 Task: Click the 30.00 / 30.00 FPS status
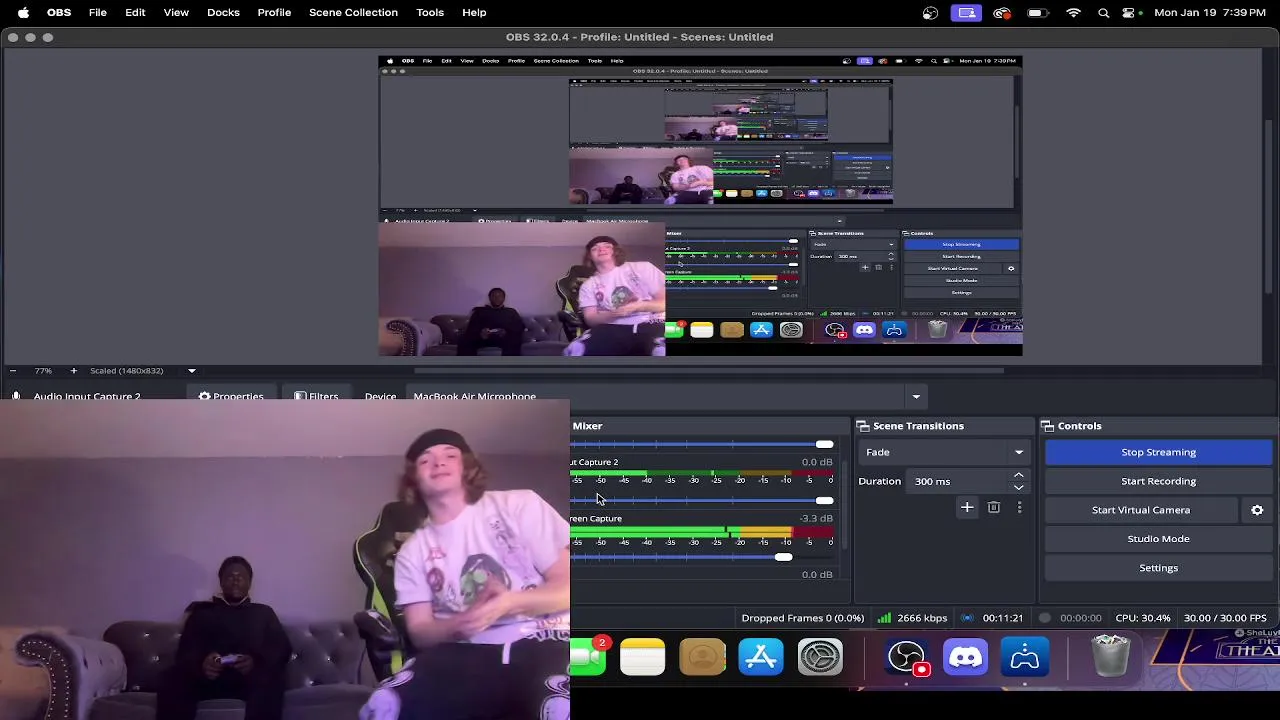tap(1225, 618)
